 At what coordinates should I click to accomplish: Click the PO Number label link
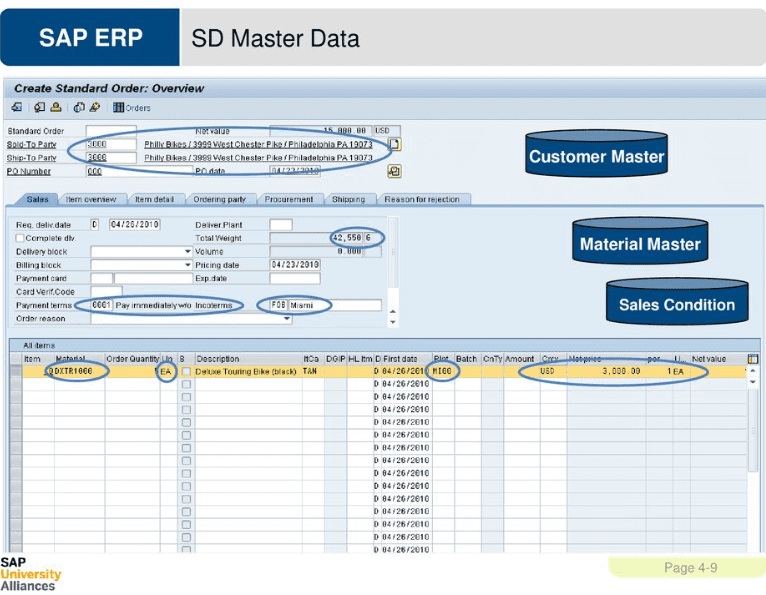pos(29,171)
